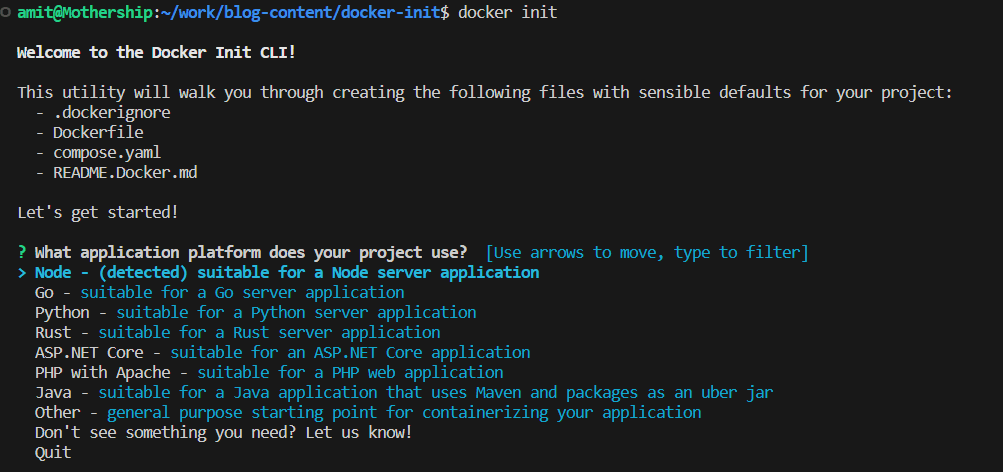Pick the Java Maven uber jar option

pyautogui.click(x=404, y=392)
